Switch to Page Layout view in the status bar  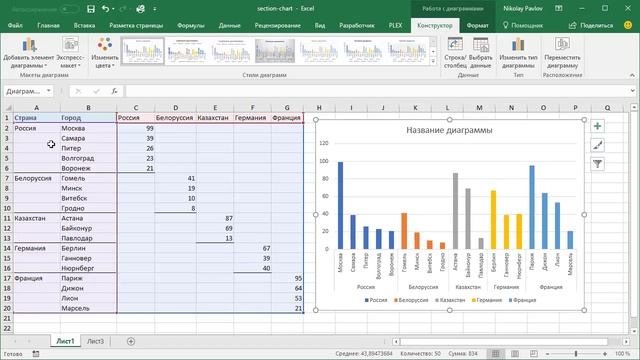click(x=515, y=353)
